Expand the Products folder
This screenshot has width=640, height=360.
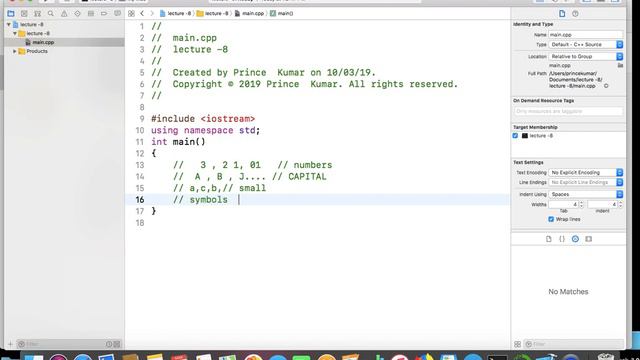pyautogui.click(x=15, y=51)
